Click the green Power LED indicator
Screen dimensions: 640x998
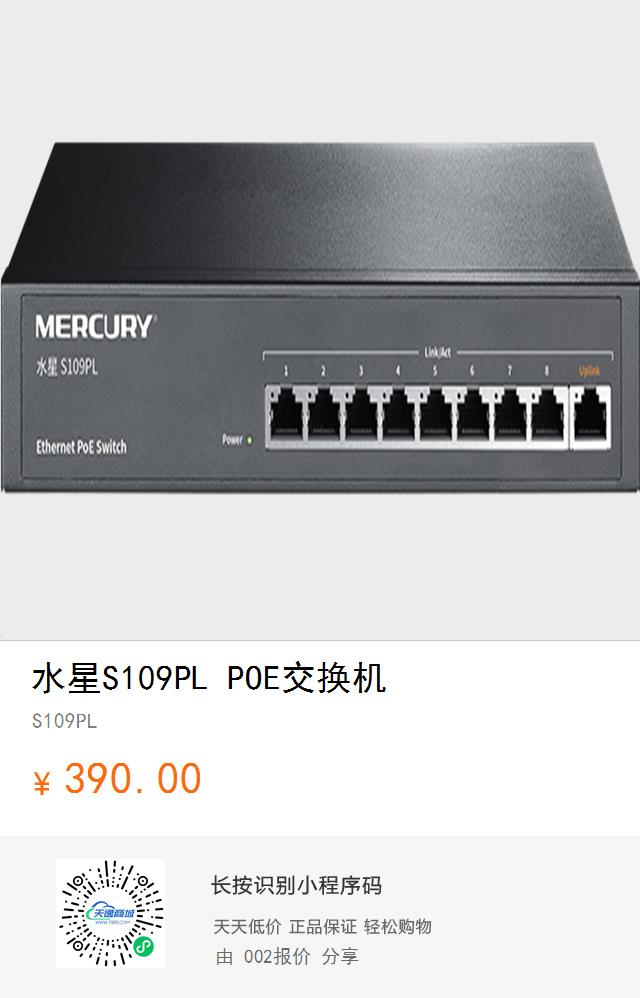coord(249,440)
